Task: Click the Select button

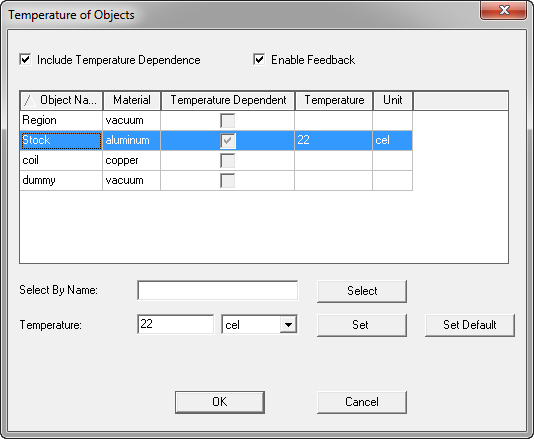Action: [x=362, y=291]
